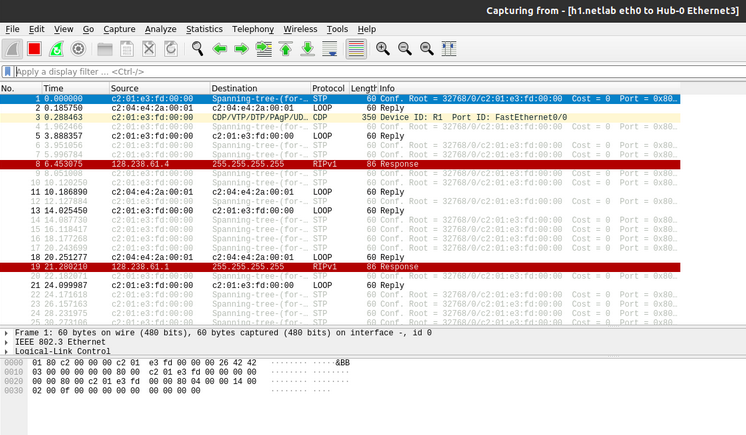The width and height of the screenshot is (746, 435).
Task: Click the open capture file folder icon
Action: coord(105,49)
